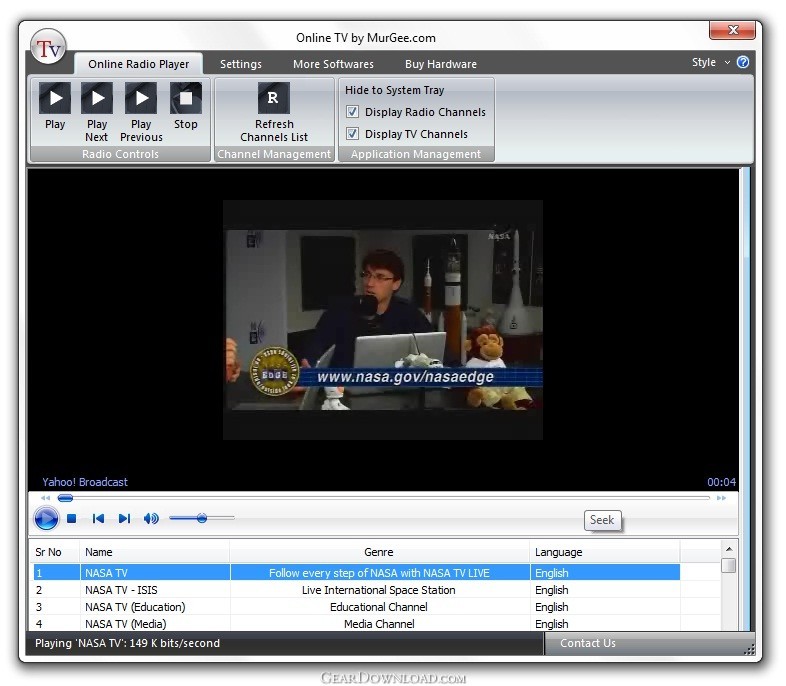Click Play Previous in Radio Controls

(141, 113)
